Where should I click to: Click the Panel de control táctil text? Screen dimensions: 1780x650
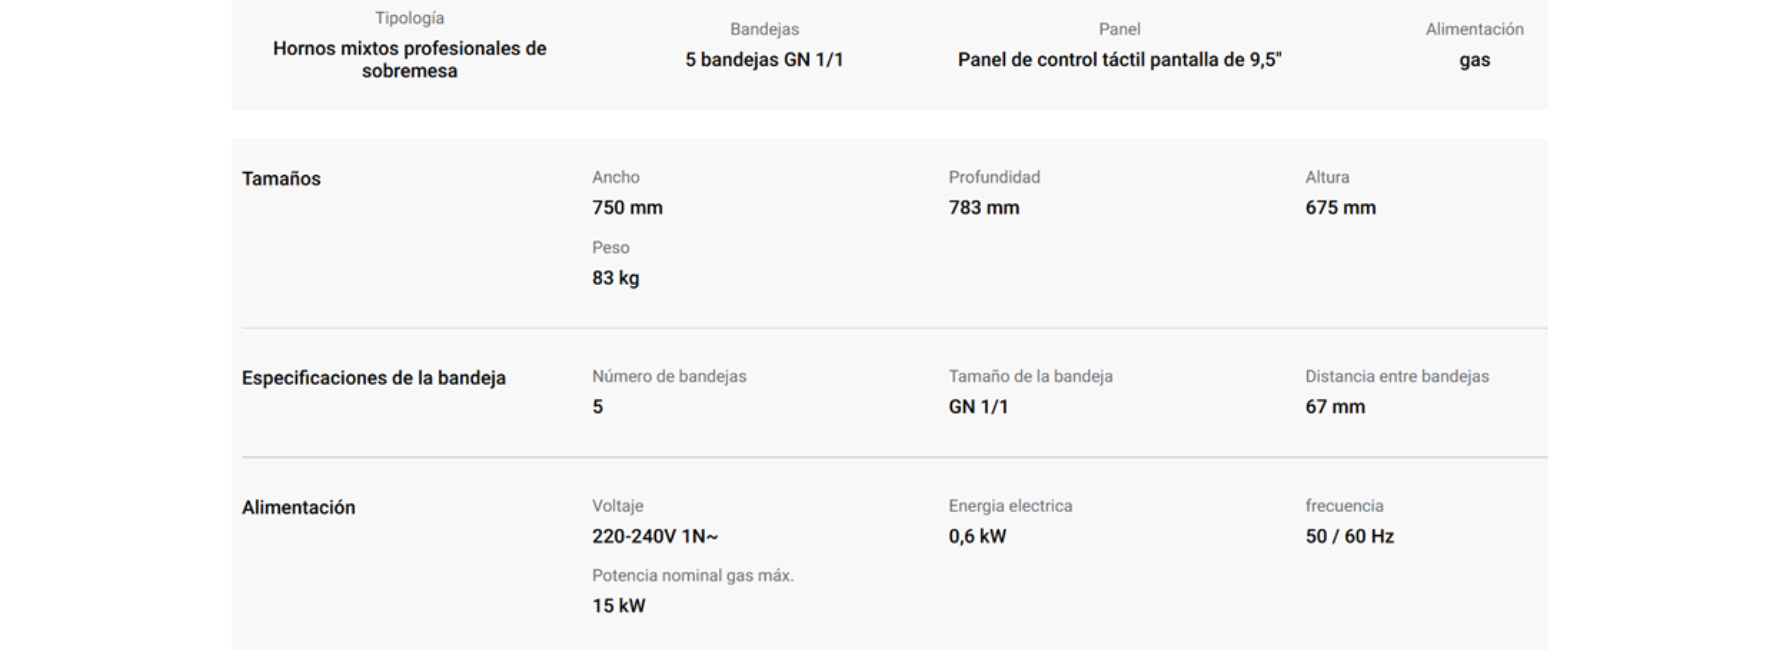[1051, 60]
